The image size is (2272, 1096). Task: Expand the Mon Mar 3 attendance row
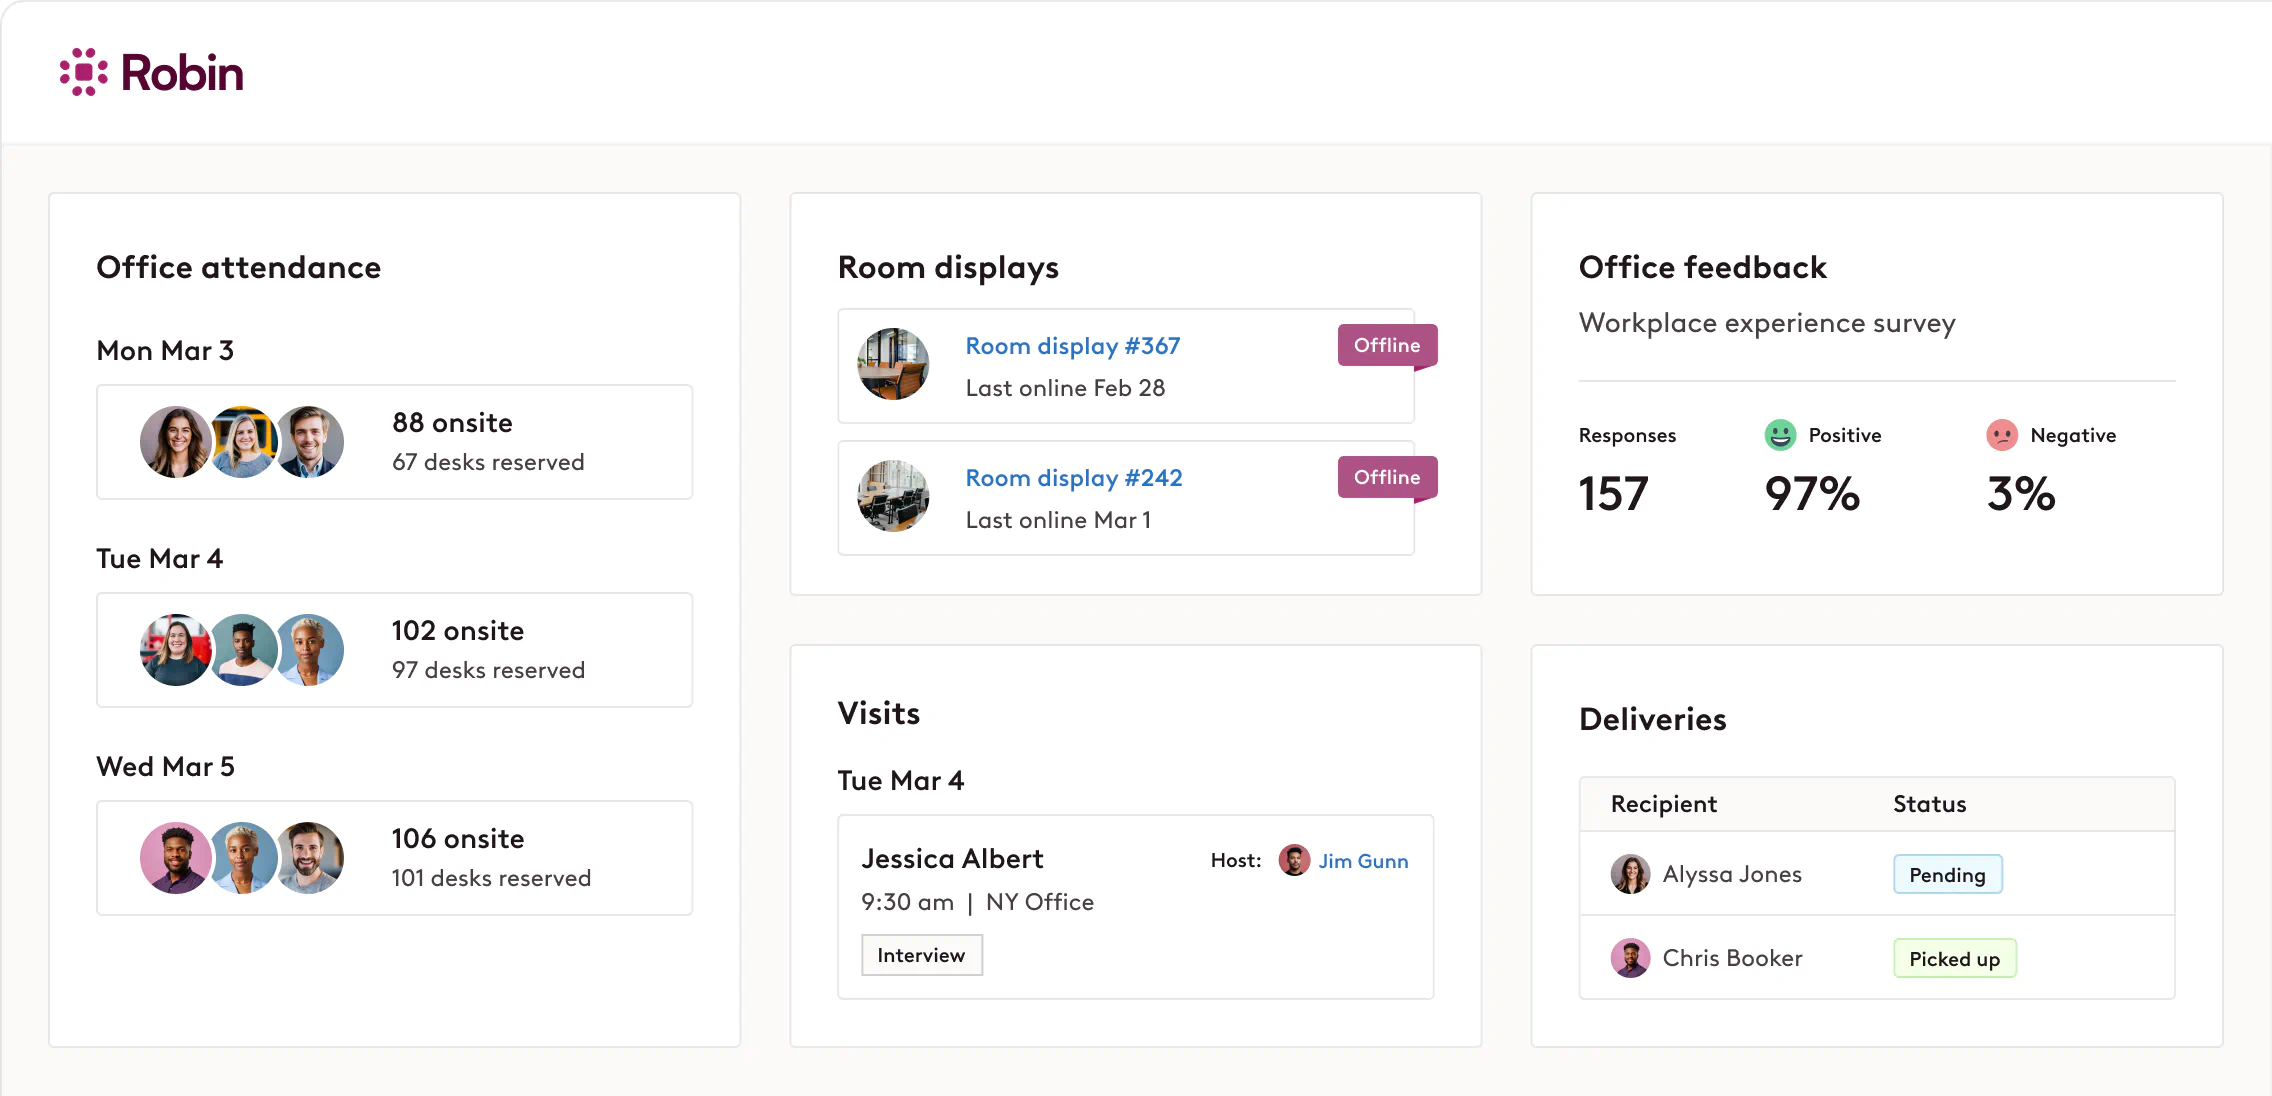pos(393,441)
